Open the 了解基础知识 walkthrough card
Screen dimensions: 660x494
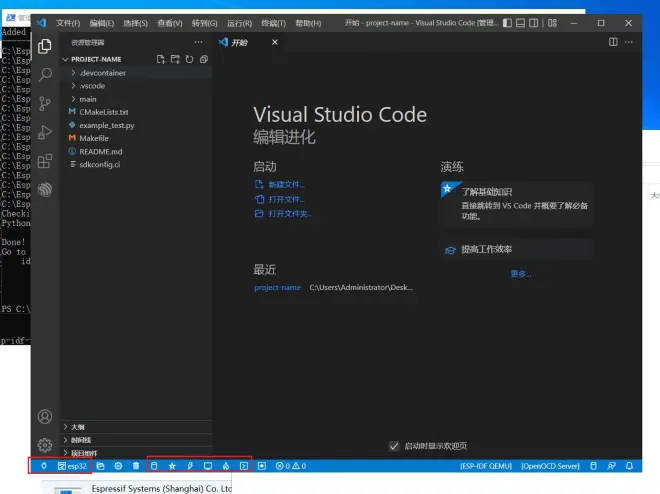516,204
